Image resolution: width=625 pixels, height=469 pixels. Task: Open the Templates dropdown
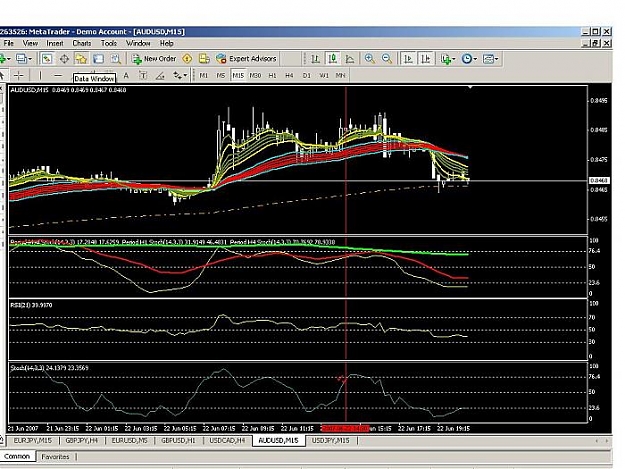coord(490,59)
